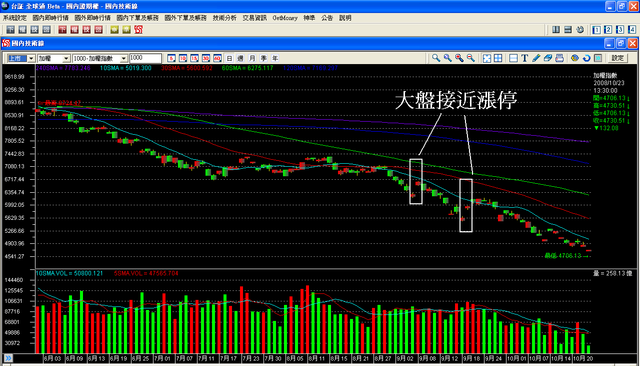The image size is (640, 366).
Task: Open the 說明 menu
Action: [x=345, y=18]
